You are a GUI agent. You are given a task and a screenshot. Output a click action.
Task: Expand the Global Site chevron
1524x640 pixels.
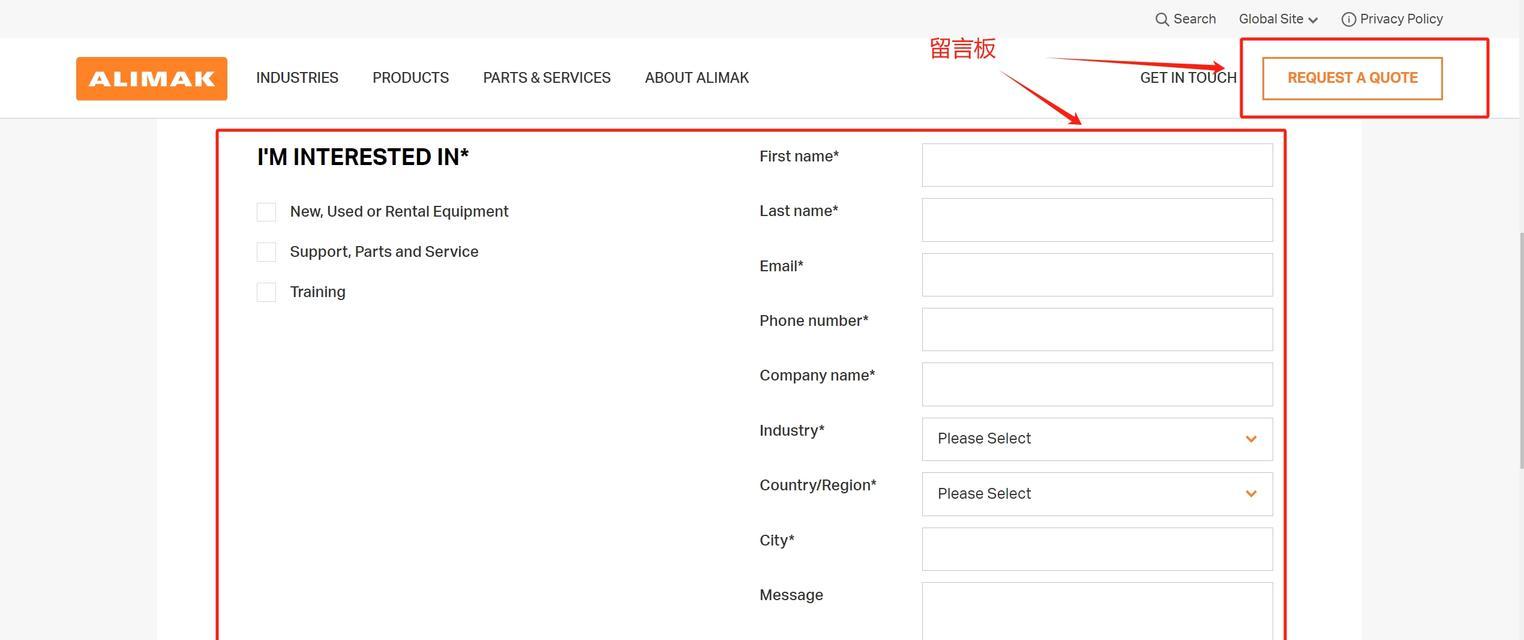click(x=1313, y=20)
